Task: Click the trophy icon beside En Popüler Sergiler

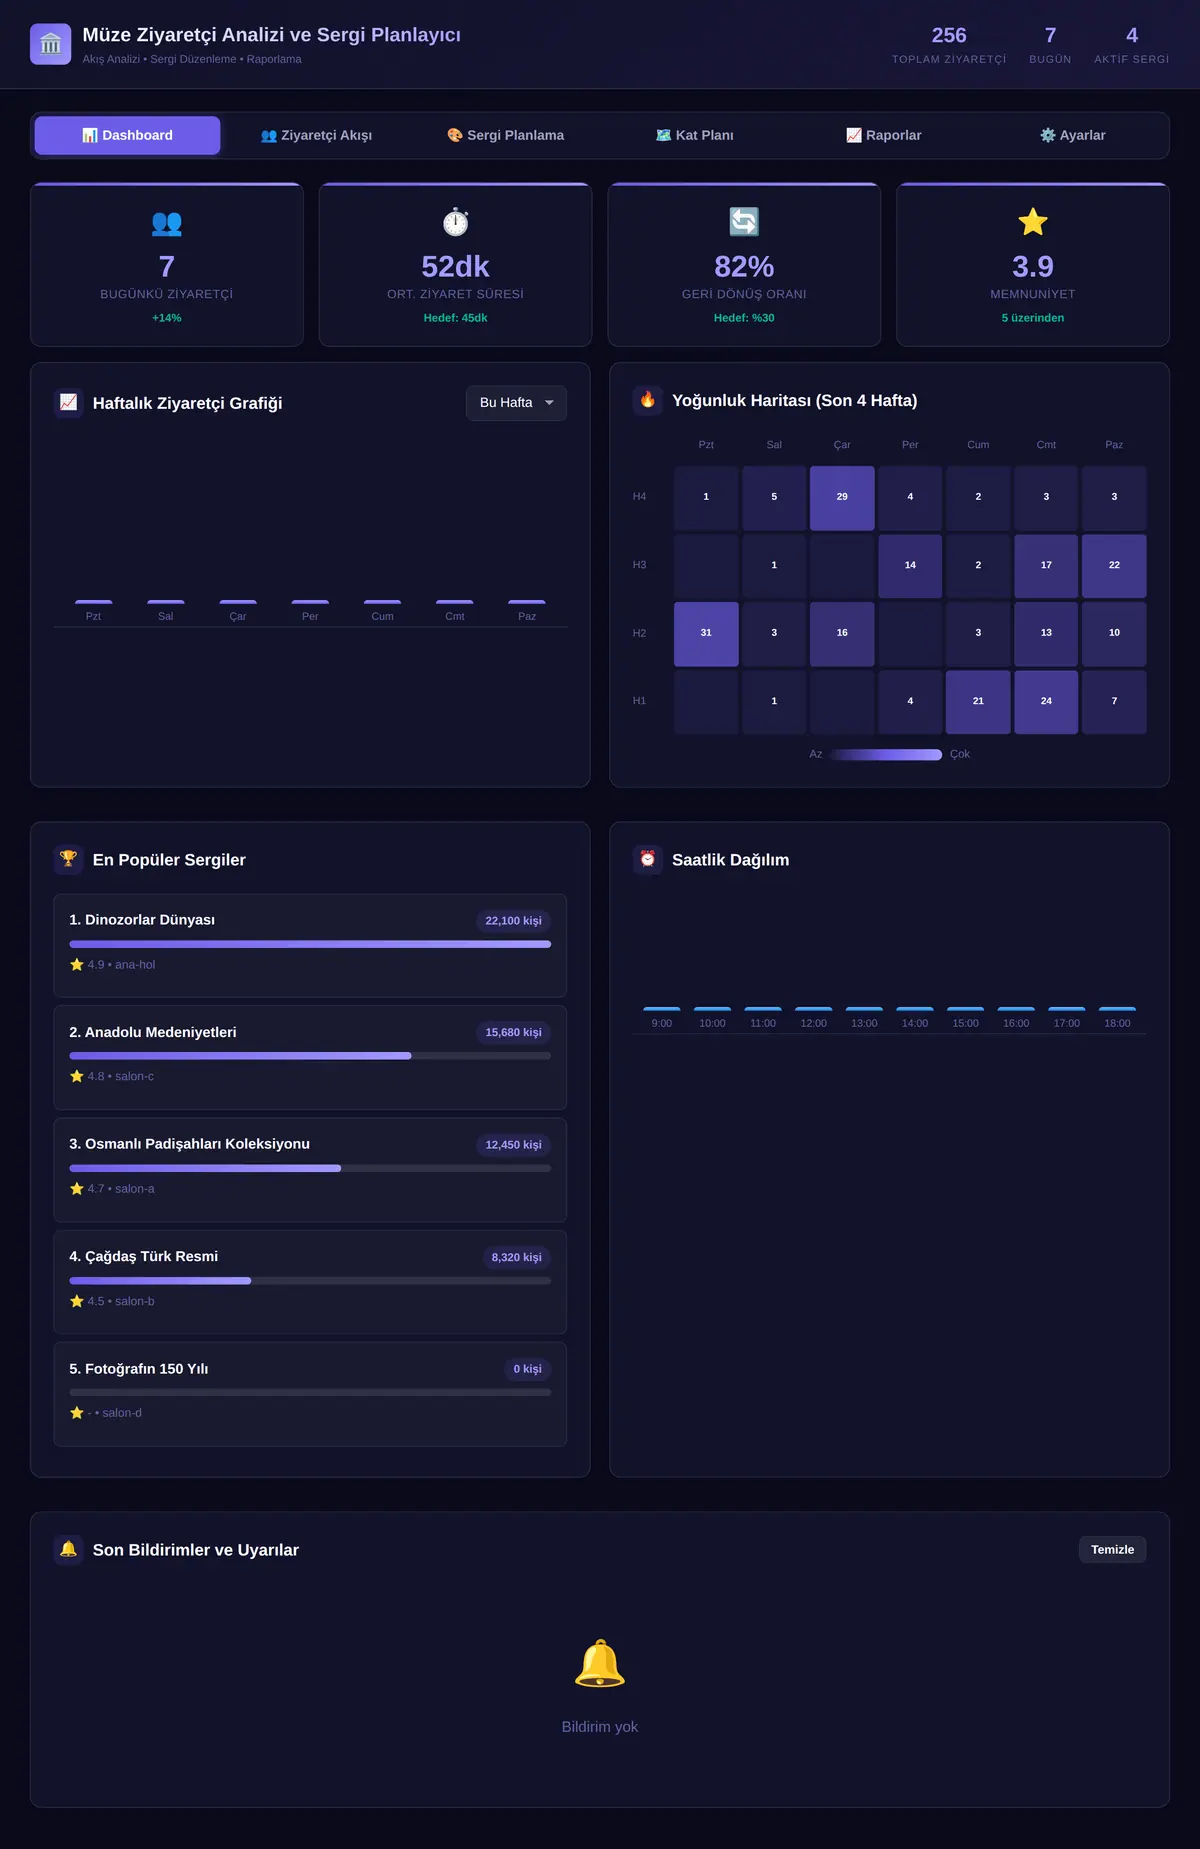Action: pos(68,859)
